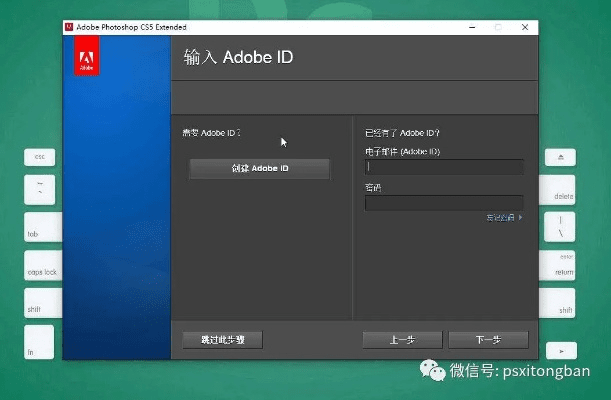
Task: Close the Adobe Photoshop CS5 installer window
Action: [x=523, y=27]
